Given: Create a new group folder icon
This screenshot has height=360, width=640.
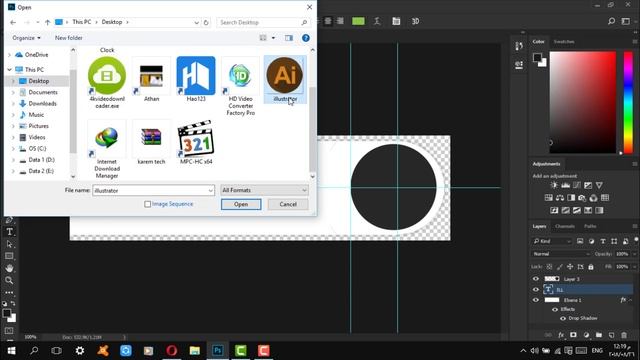Looking at the screenshot, I should (599, 335).
